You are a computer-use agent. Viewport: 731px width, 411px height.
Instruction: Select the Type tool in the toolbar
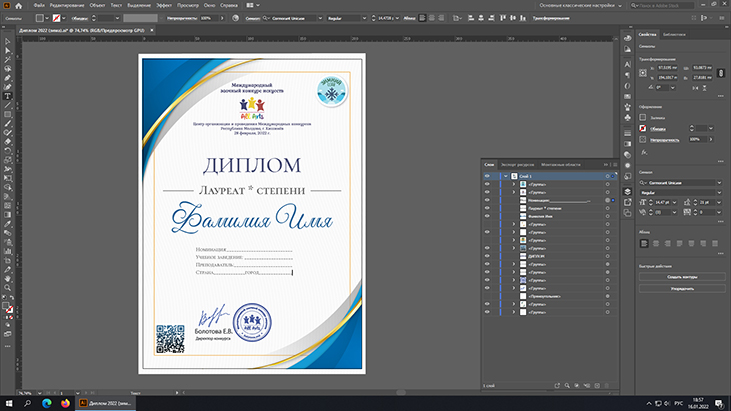pyautogui.click(x=7, y=95)
